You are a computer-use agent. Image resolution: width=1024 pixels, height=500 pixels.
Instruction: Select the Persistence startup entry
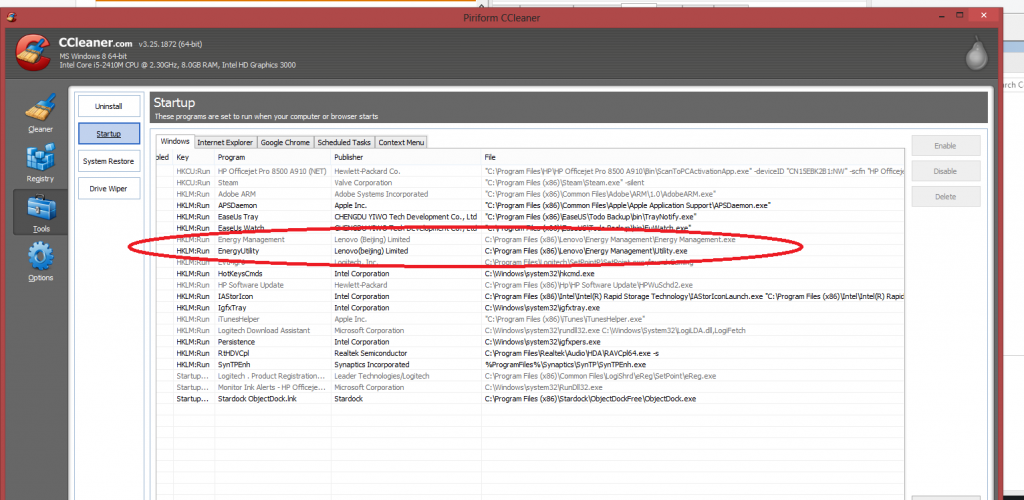(x=530, y=341)
